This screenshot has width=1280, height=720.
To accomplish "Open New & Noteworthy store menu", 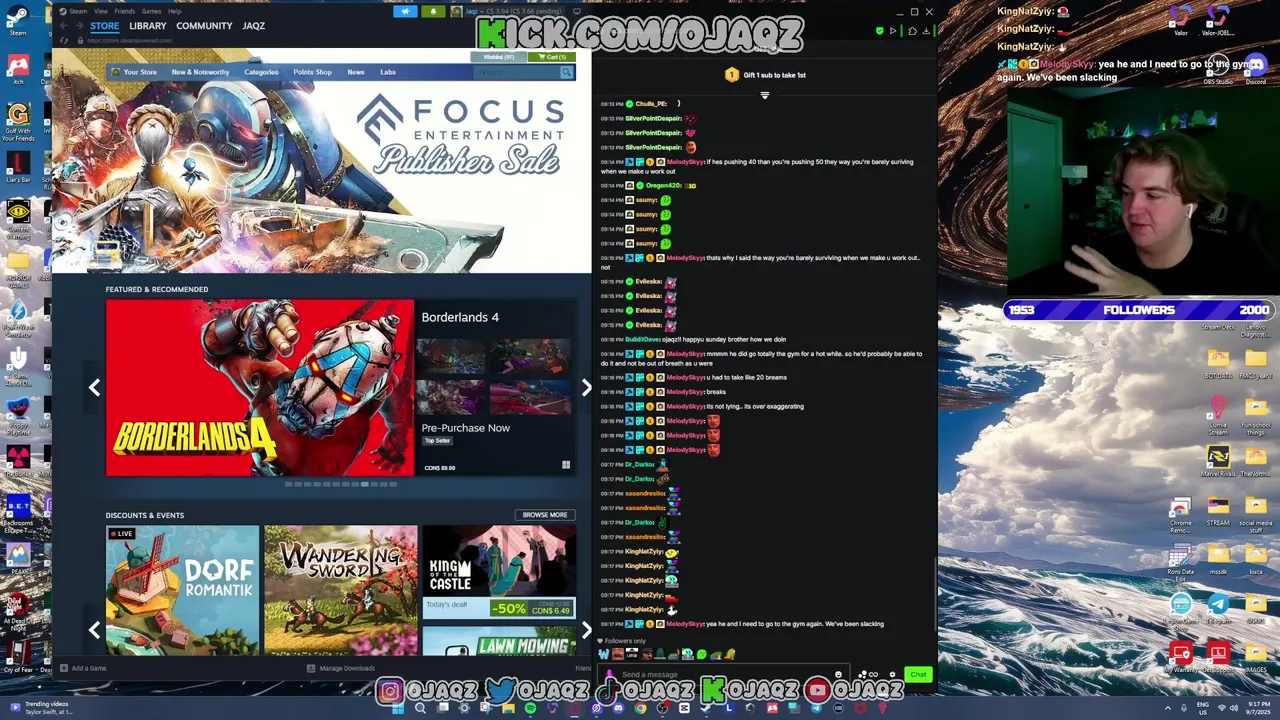I will [x=200, y=72].
